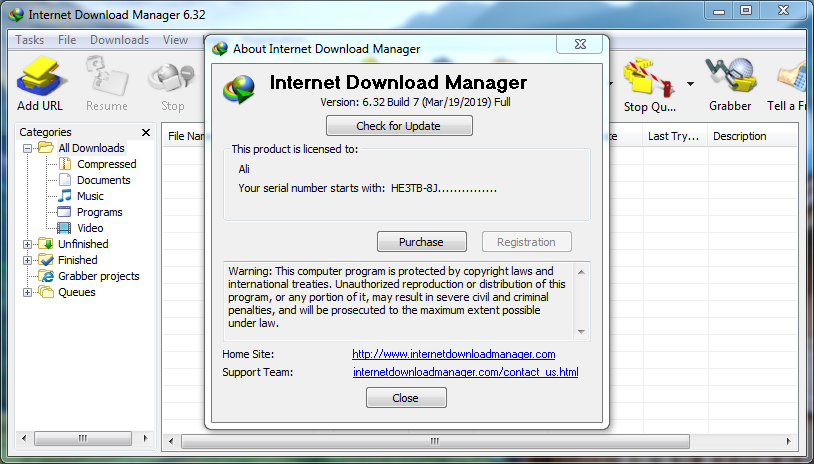Click the Queues folder icon
Viewport: 814px width, 464px height.
coord(46,292)
